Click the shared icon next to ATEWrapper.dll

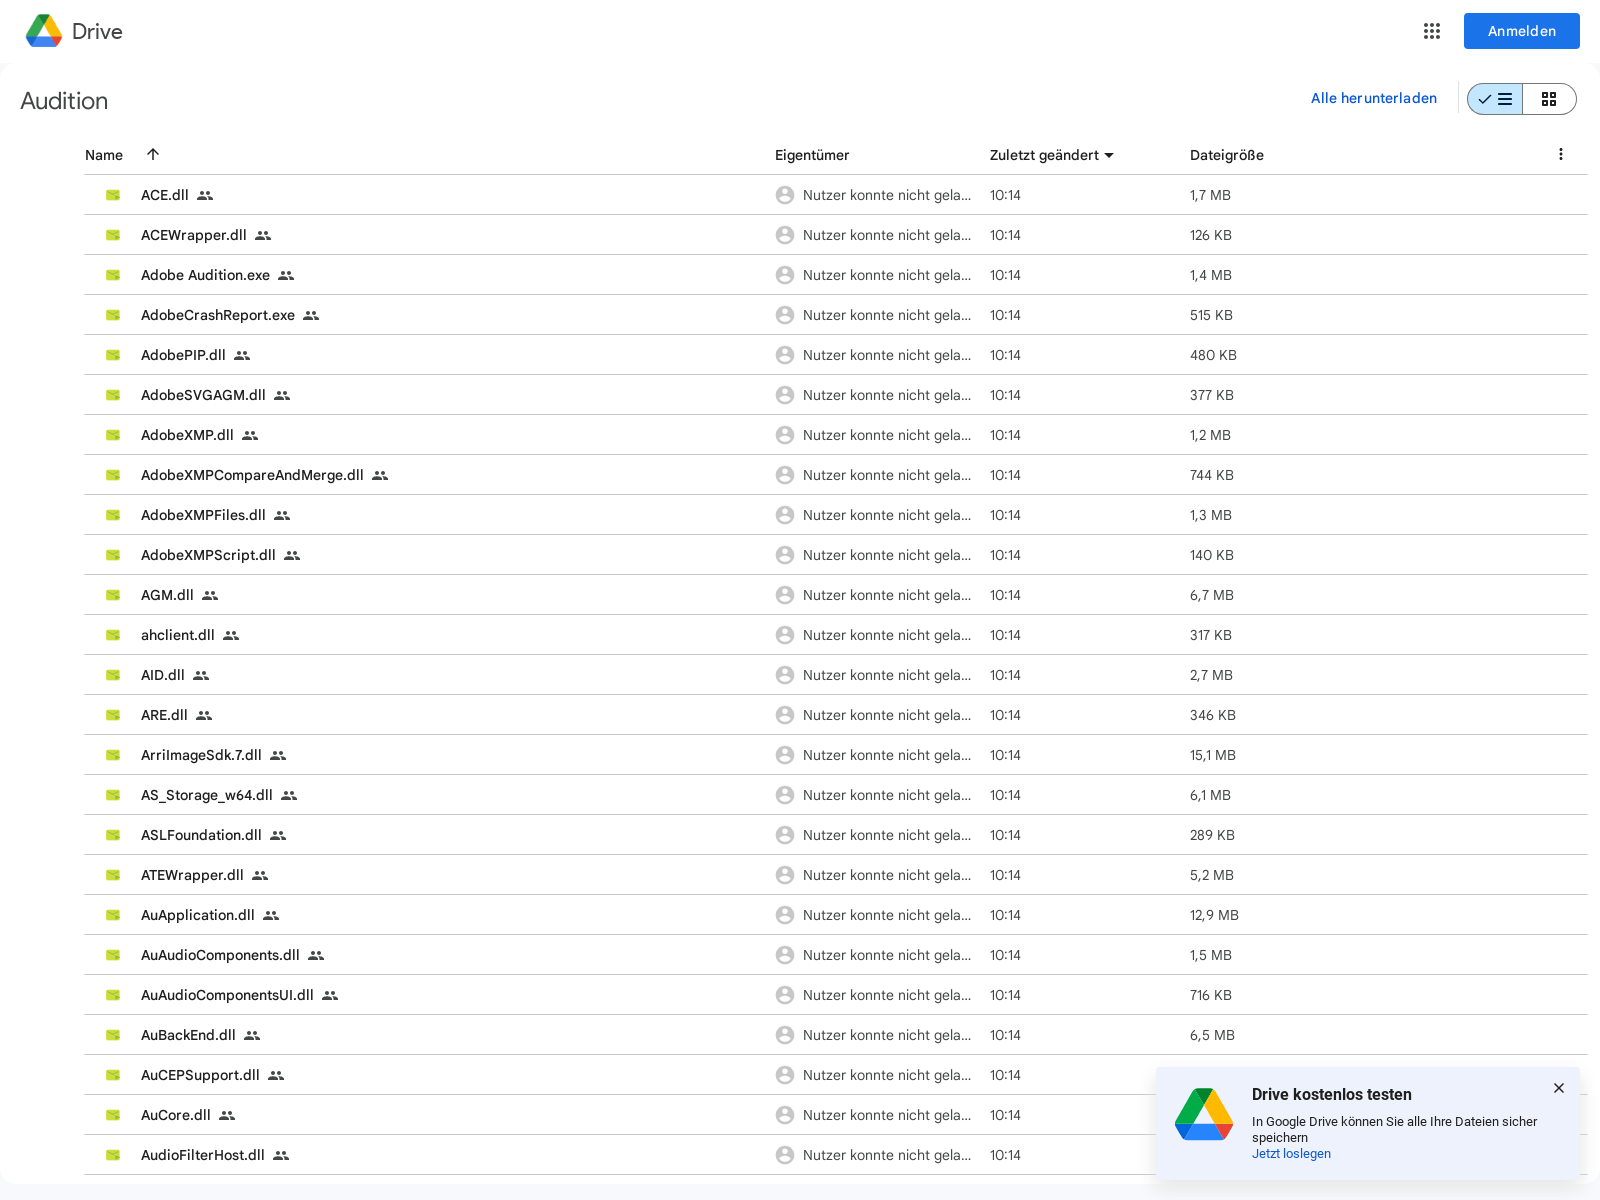pyautogui.click(x=260, y=875)
